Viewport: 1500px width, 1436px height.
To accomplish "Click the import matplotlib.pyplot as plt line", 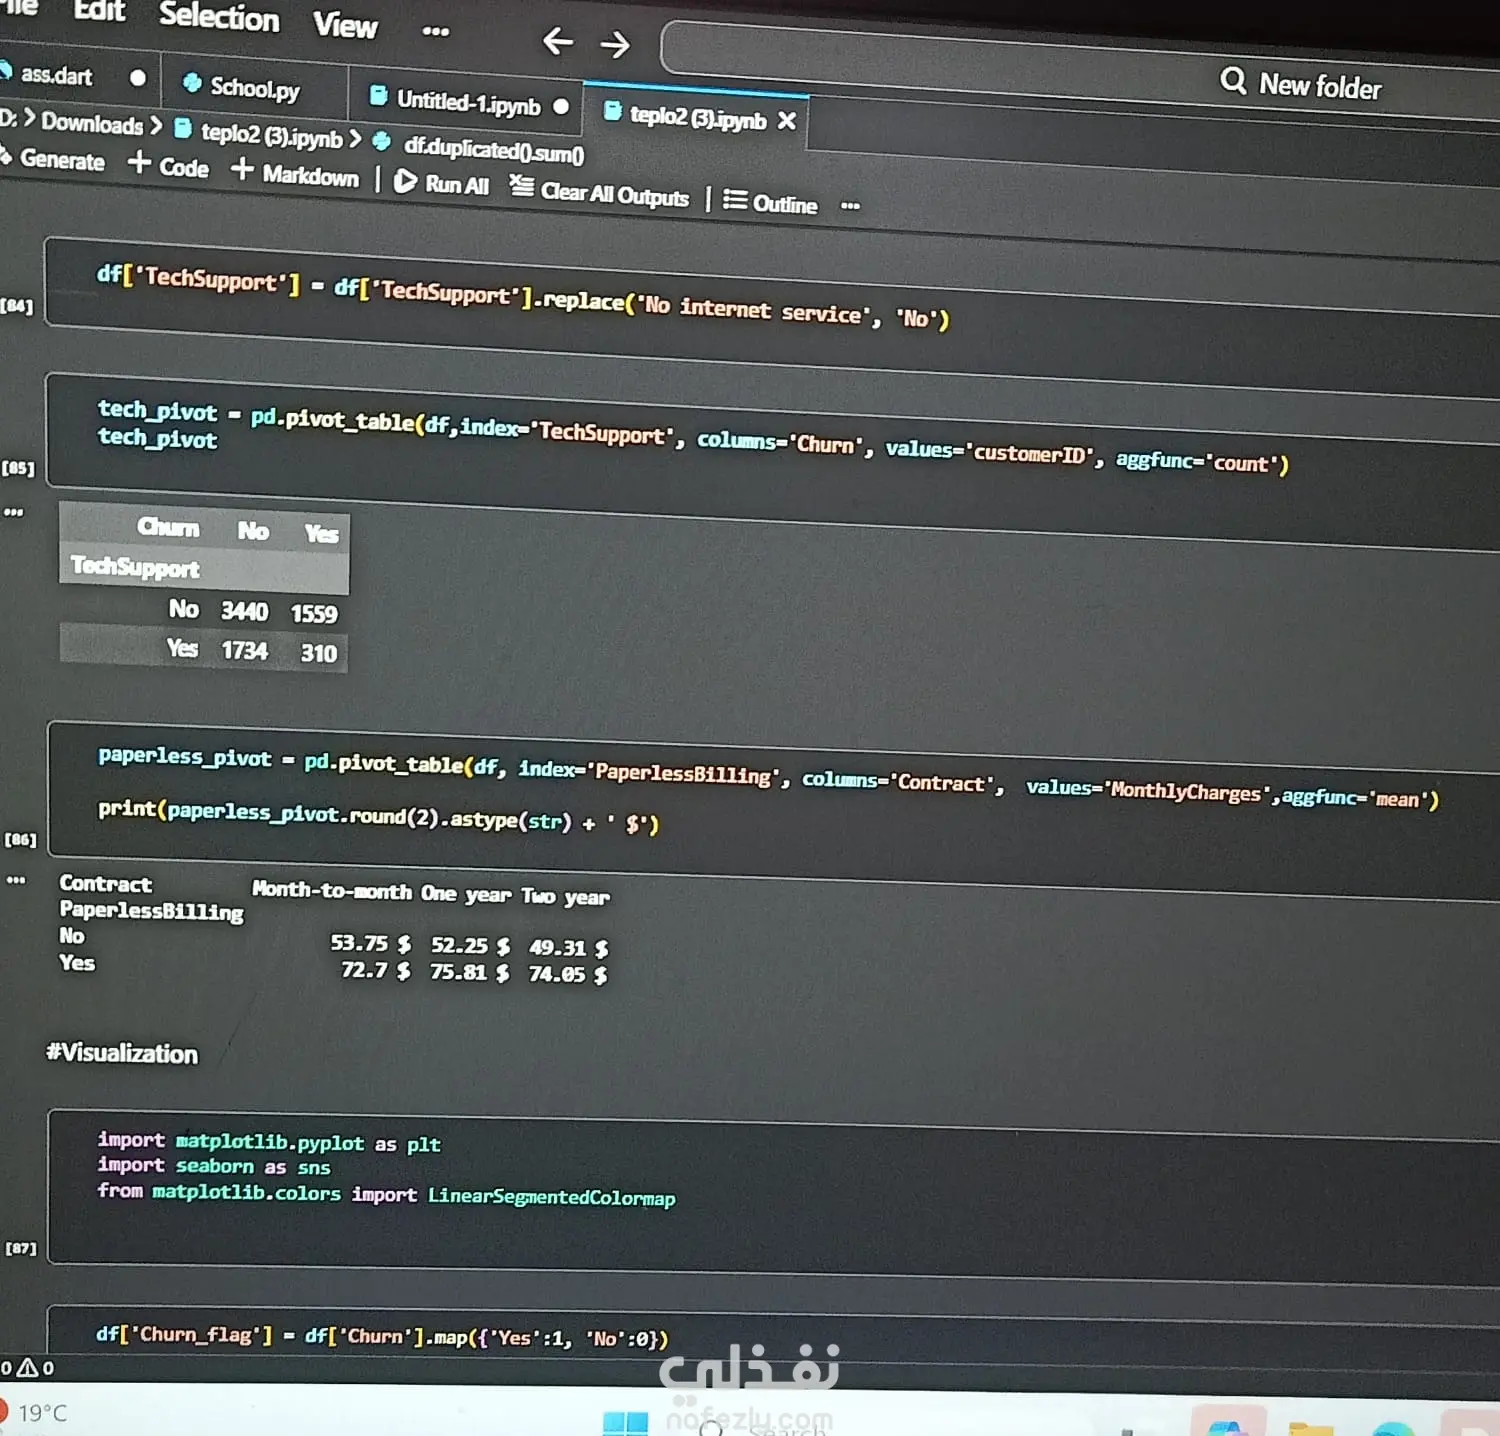I will [269, 1142].
